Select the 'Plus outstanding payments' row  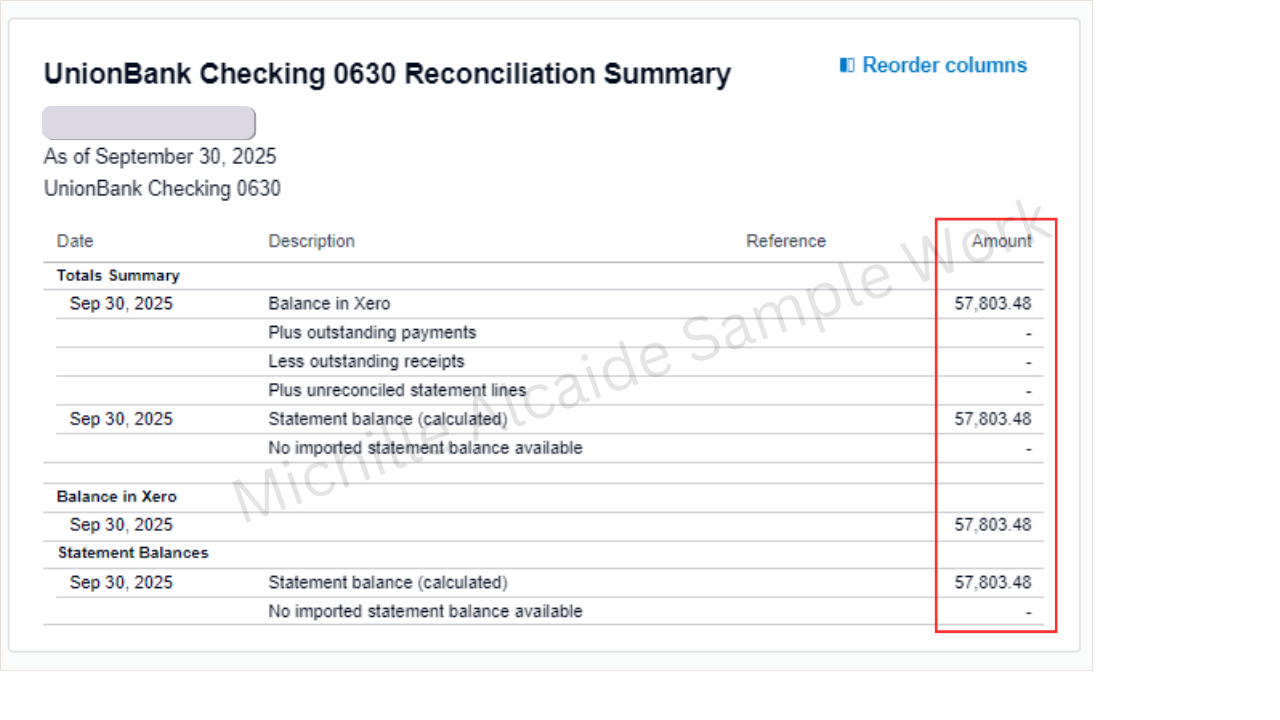click(x=372, y=332)
